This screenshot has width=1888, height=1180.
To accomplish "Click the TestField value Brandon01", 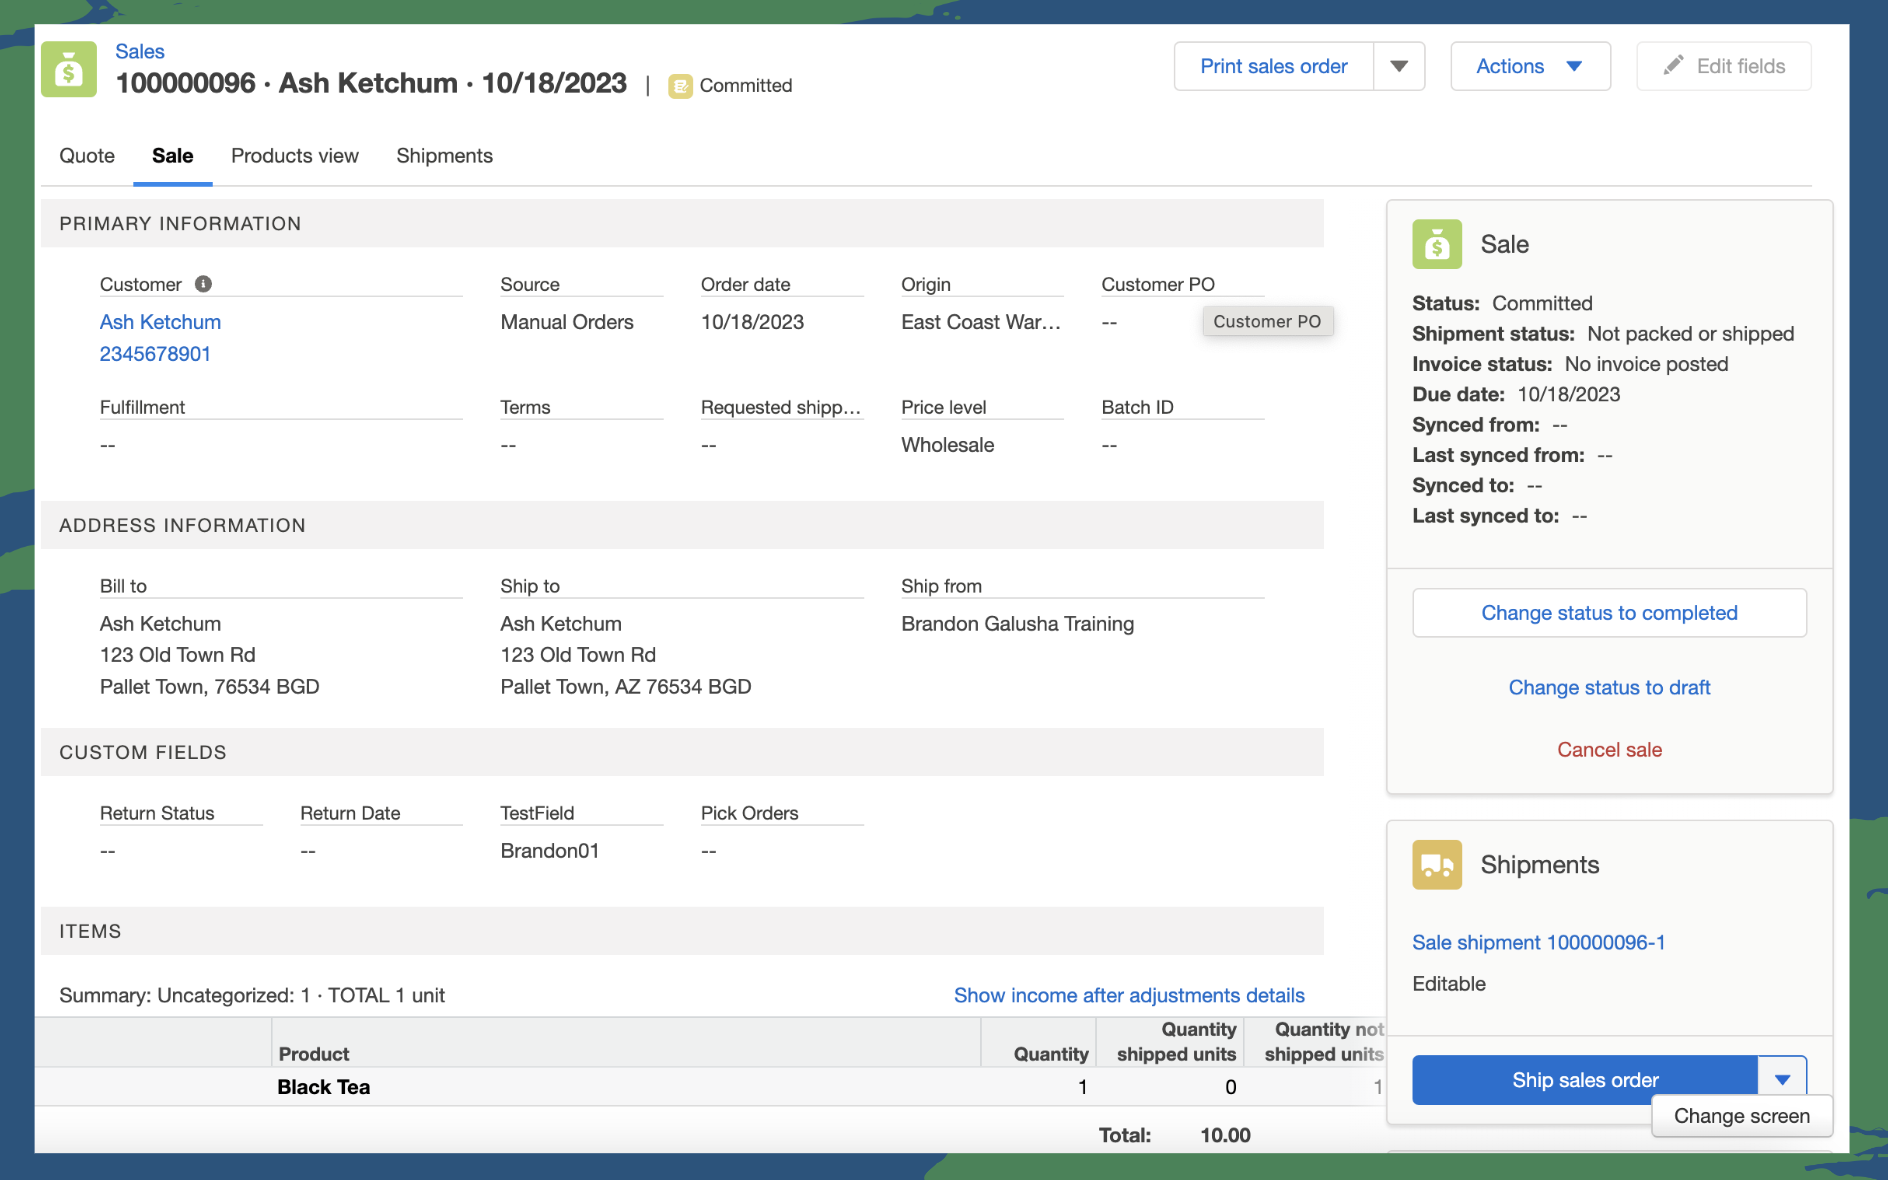I will coord(549,851).
